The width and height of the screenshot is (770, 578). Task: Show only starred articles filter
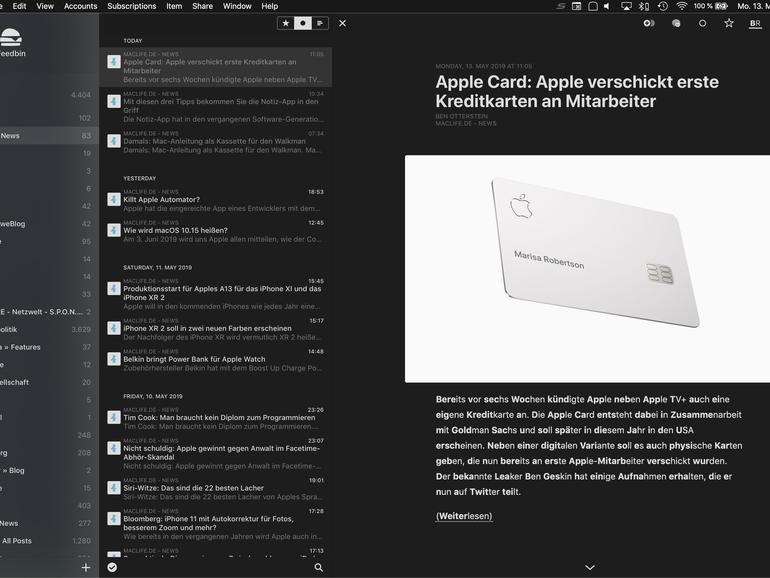(x=285, y=23)
